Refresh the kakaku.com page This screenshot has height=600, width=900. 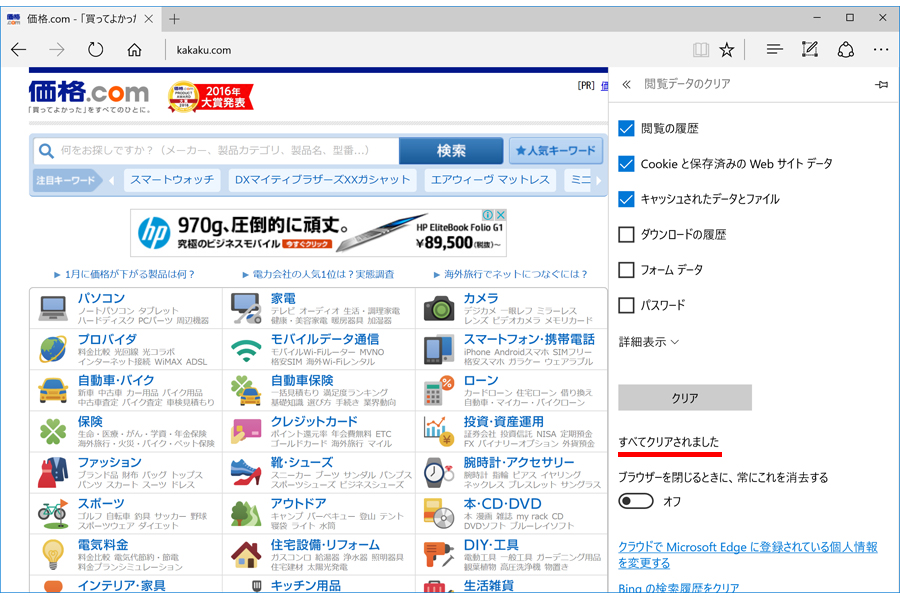tap(95, 50)
